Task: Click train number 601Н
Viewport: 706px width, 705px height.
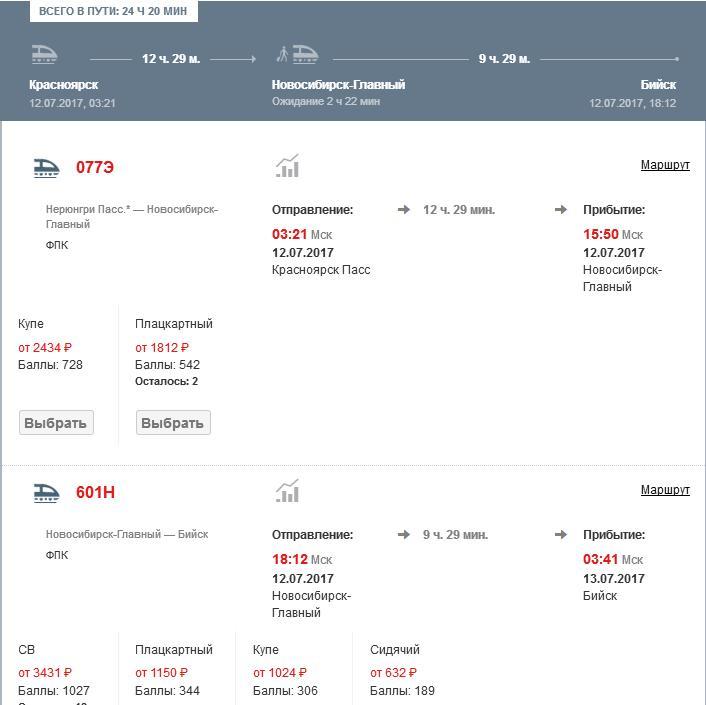Action: click(96, 492)
